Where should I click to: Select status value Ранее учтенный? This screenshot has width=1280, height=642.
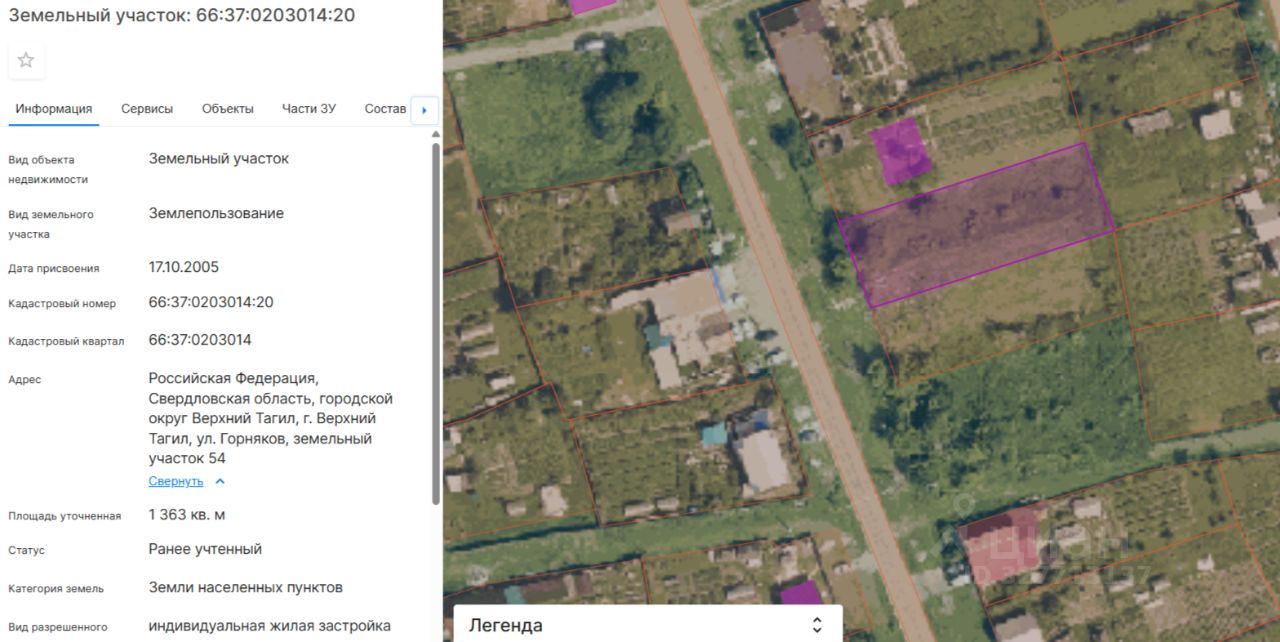coord(205,549)
